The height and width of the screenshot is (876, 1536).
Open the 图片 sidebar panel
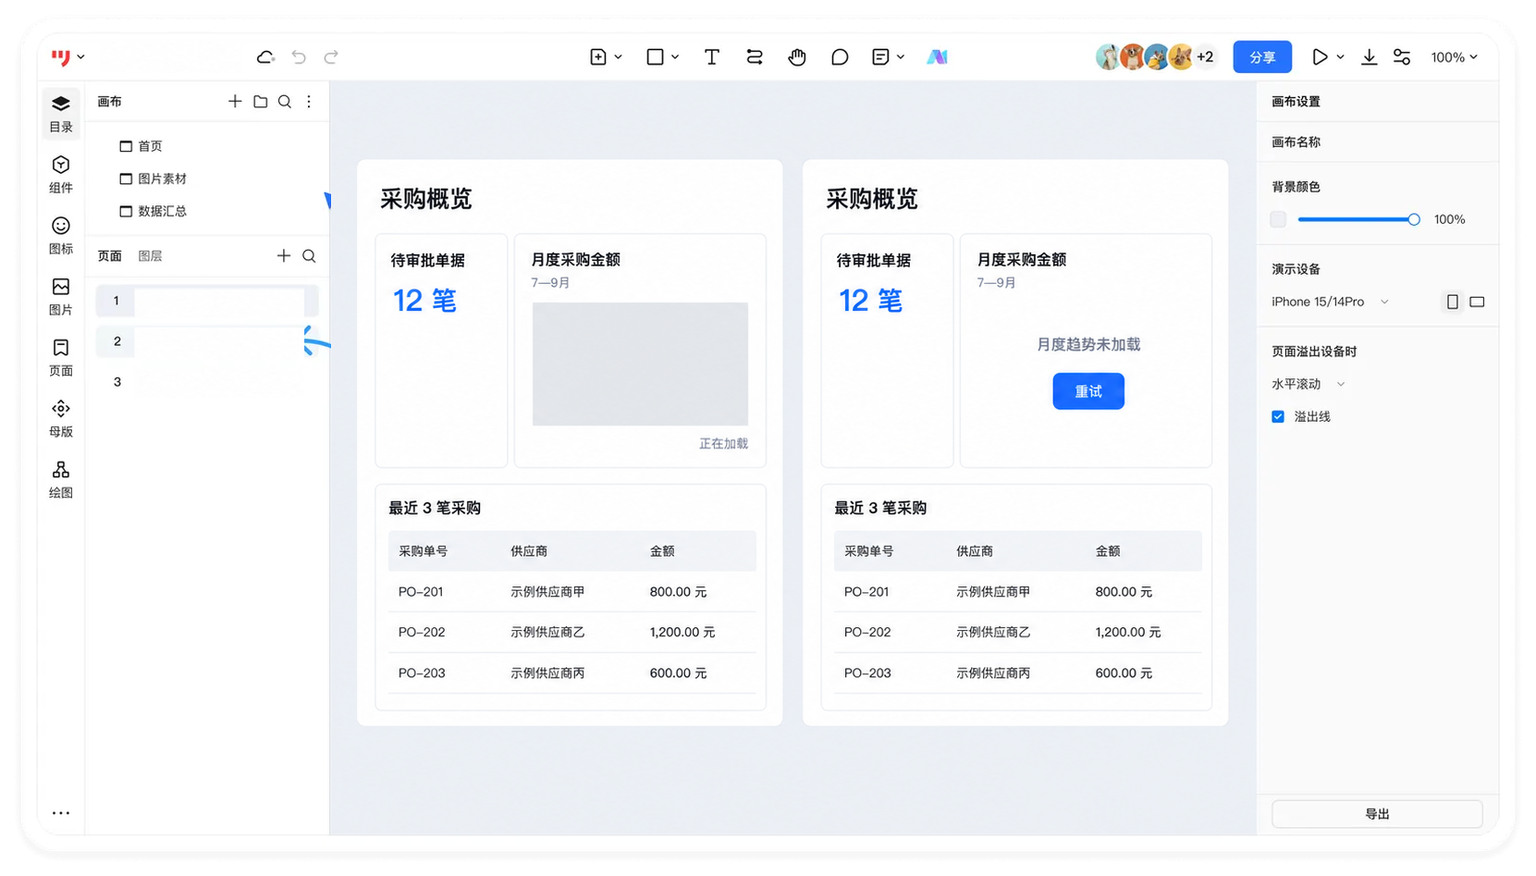point(61,297)
